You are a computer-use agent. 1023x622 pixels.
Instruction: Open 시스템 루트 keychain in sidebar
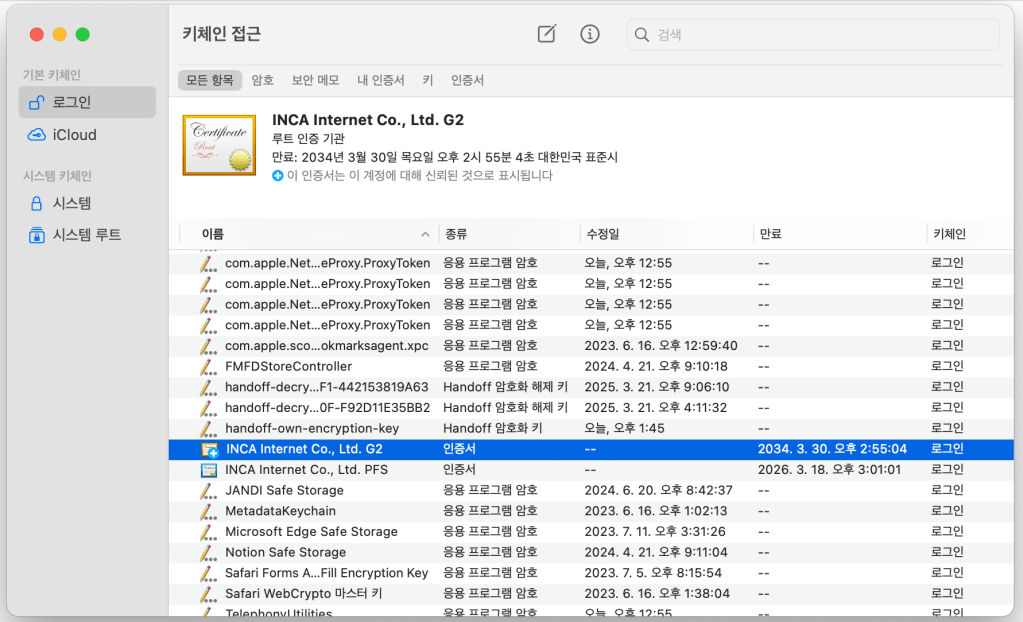86,235
